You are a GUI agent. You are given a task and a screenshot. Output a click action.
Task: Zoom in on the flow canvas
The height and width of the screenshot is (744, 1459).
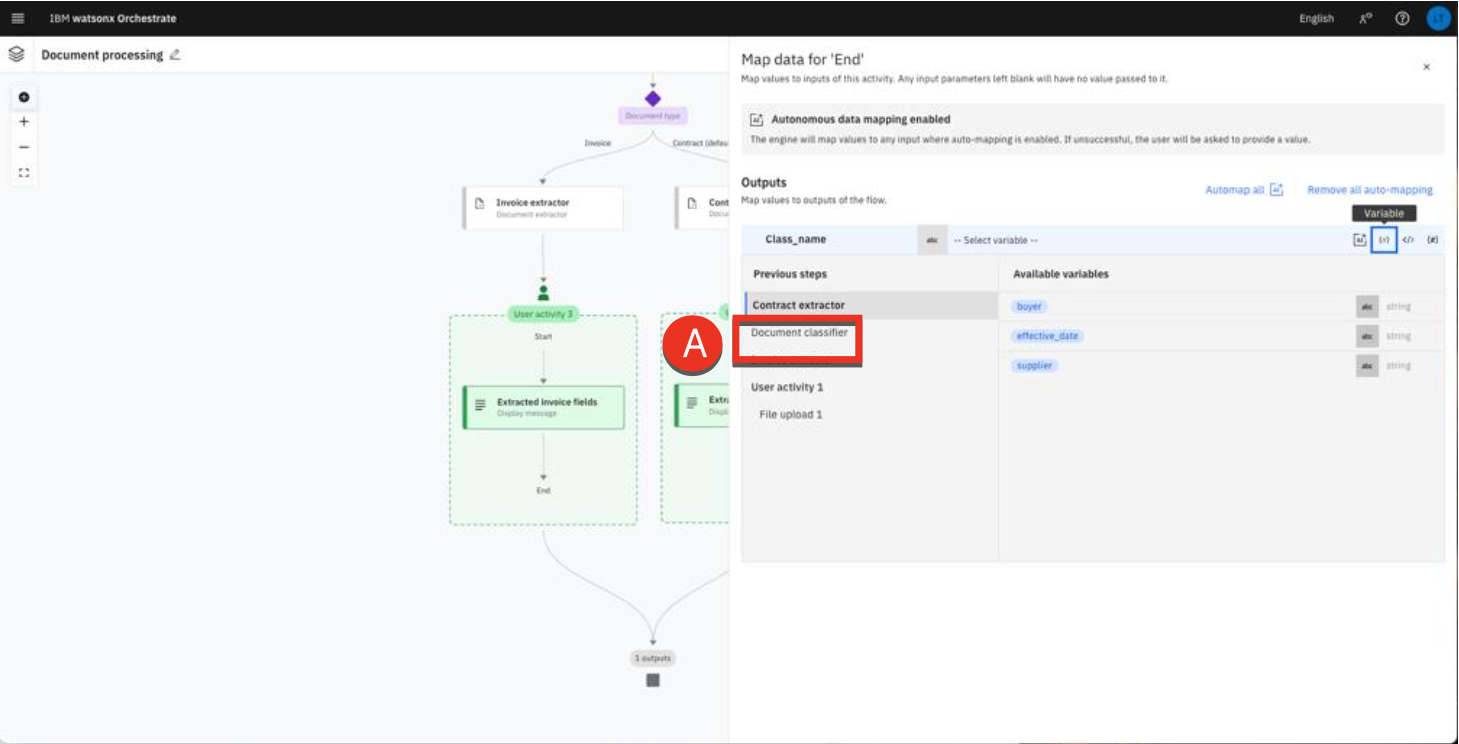(24, 122)
